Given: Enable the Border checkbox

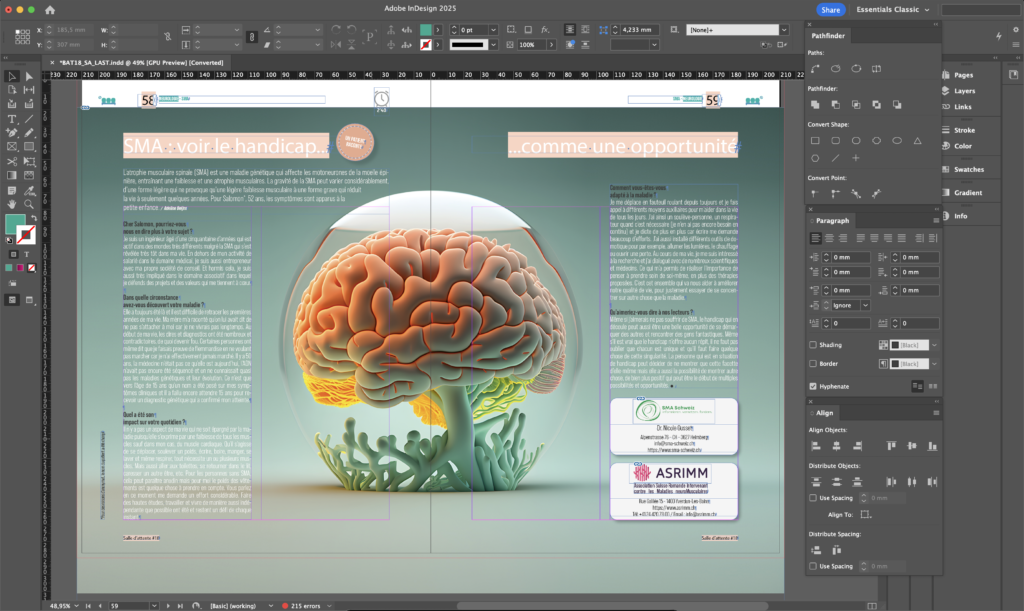Looking at the screenshot, I should point(813,364).
